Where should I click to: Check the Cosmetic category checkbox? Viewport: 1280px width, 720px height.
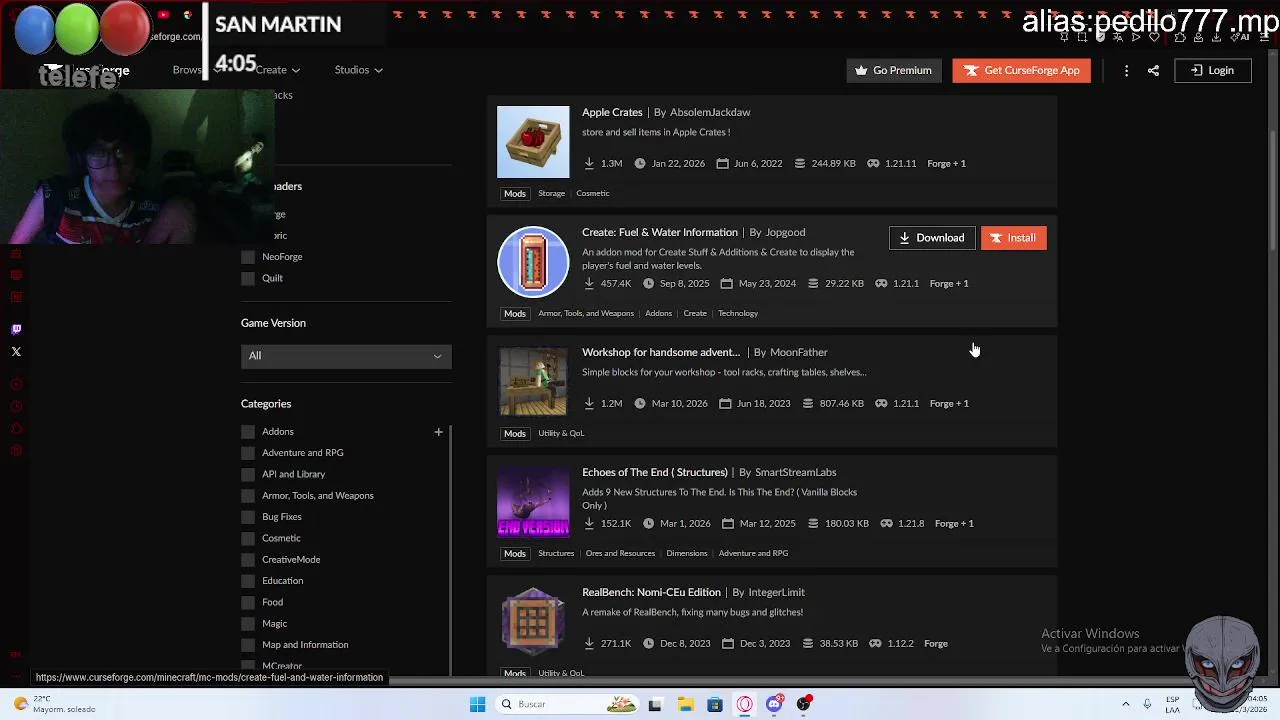point(248,538)
